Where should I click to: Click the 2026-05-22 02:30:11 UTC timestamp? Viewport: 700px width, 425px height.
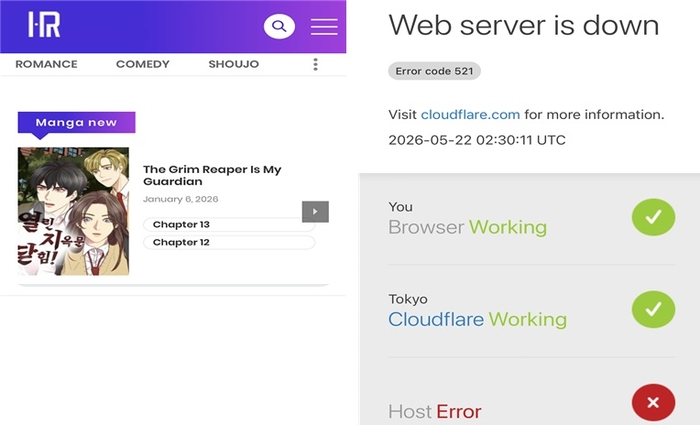pos(477,140)
